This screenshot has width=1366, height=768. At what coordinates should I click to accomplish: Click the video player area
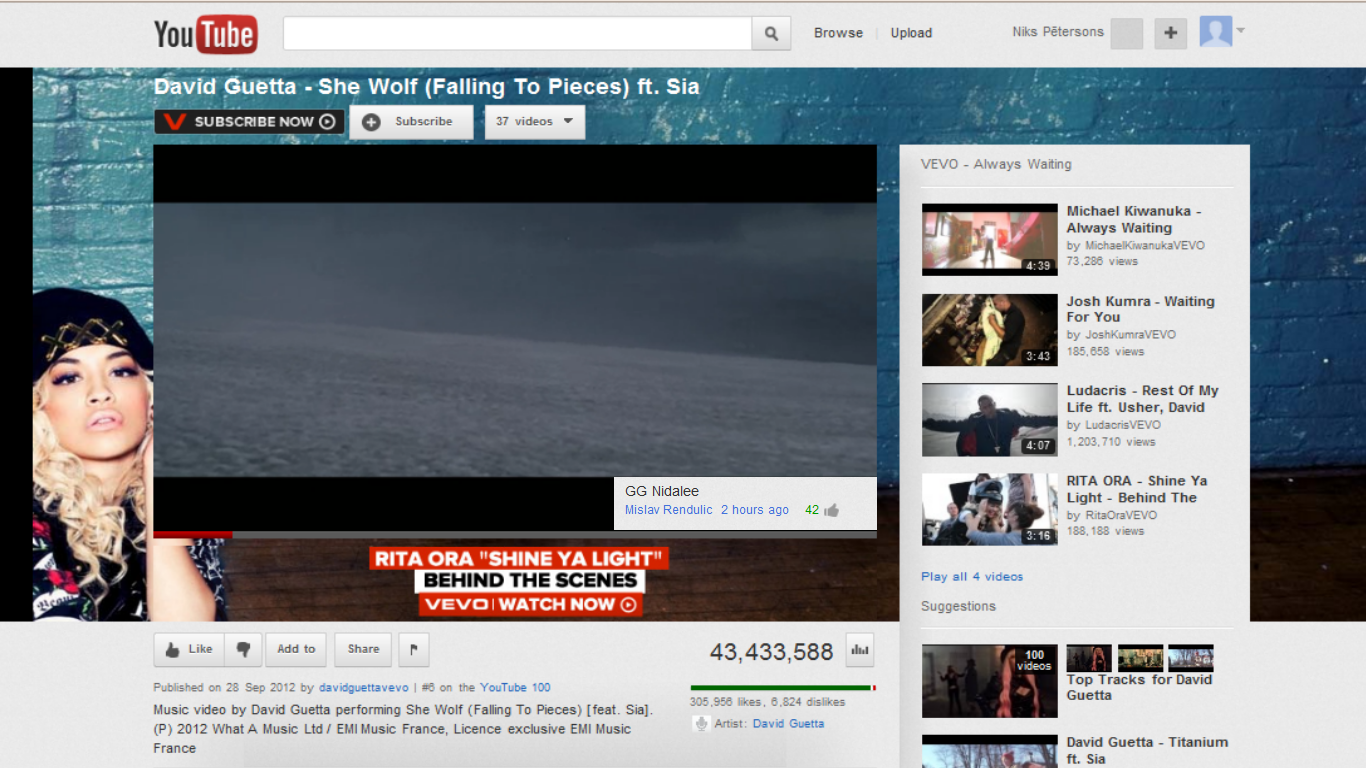click(x=515, y=338)
